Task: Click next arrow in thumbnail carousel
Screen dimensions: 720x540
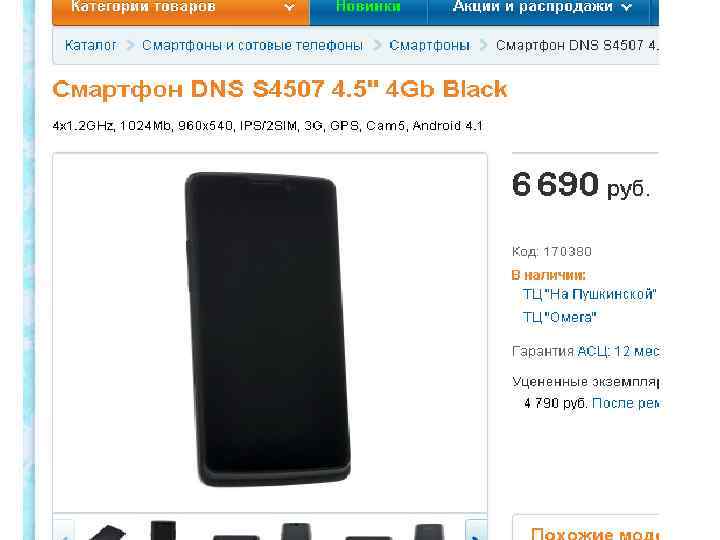Action: point(476,531)
